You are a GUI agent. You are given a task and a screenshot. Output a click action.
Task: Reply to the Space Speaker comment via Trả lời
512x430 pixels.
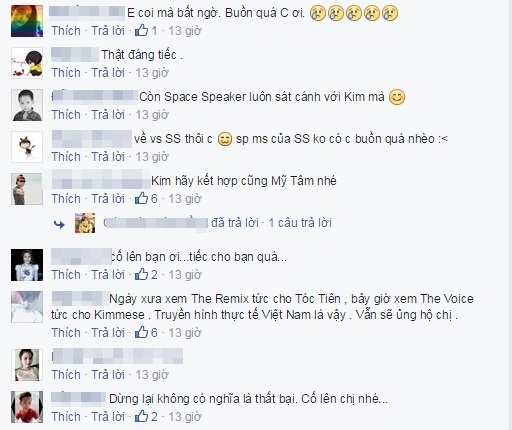(x=108, y=115)
